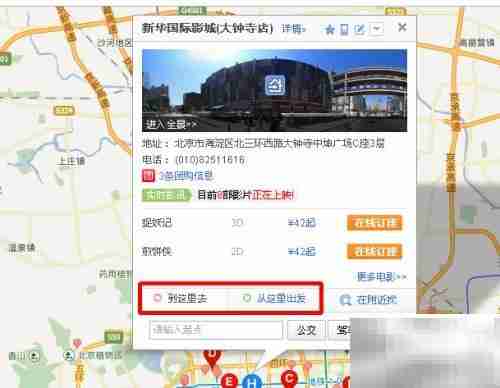Click the 沙河地区 map label

[x=114, y=43]
